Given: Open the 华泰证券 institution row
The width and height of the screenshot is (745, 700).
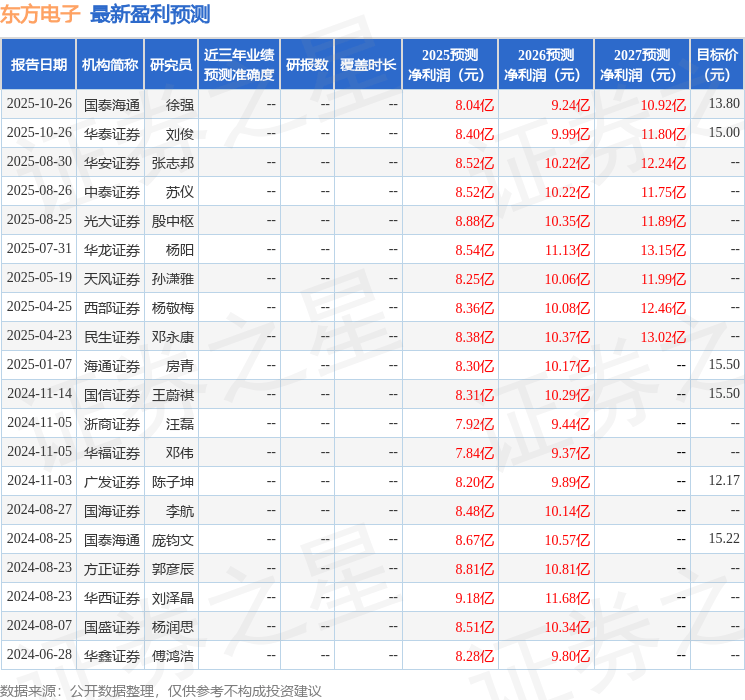Looking at the screenshot, I should [x=112, y=133].
